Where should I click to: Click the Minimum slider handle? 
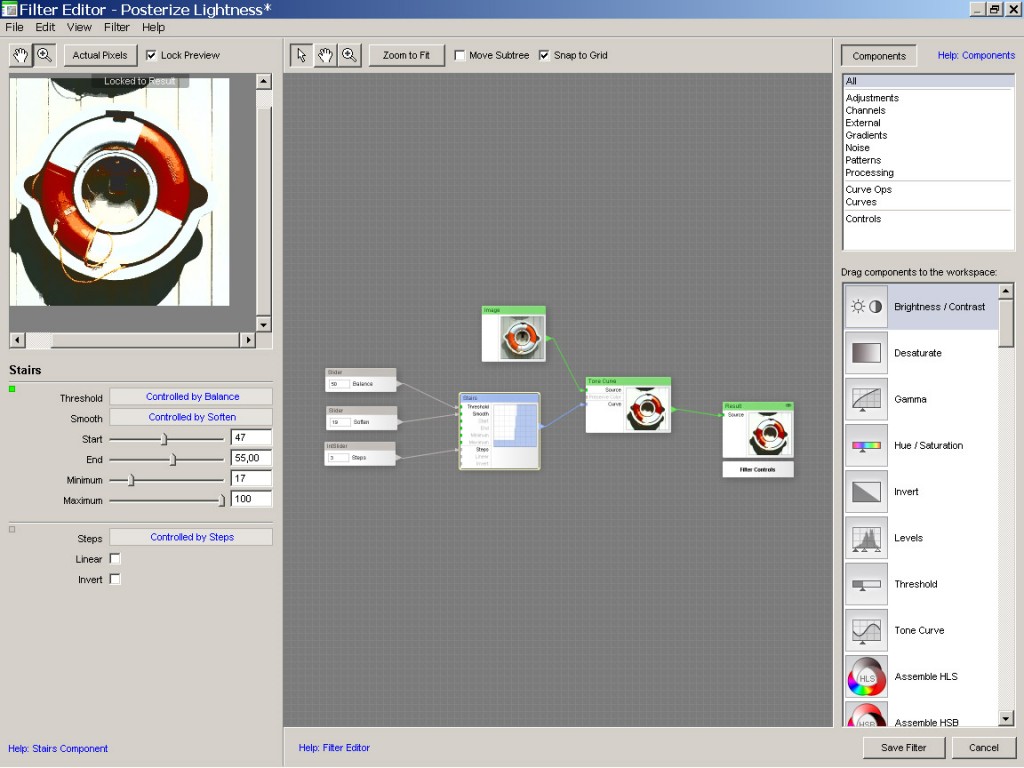click(x=131, y=480)
